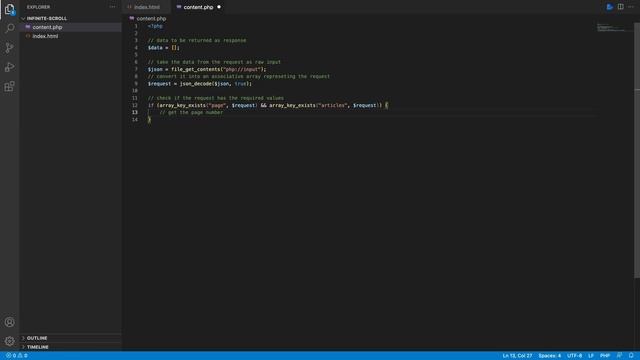Click line number 12 in gutter

[135, 105]
